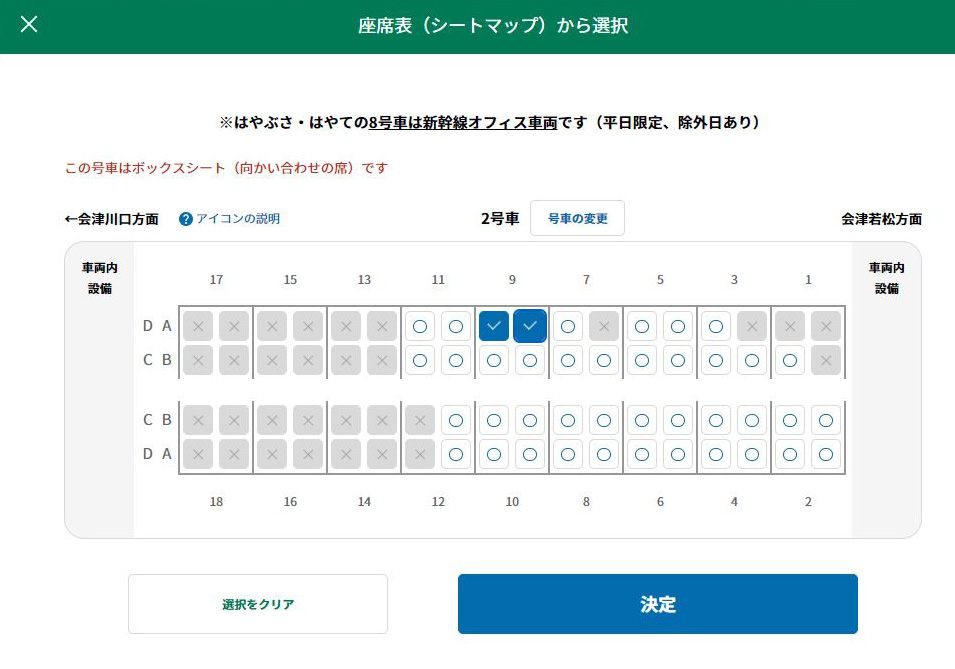Screen dimensions: 955x669
Task: Click the アイコンの説明 text link
Action: click(238, 219)
